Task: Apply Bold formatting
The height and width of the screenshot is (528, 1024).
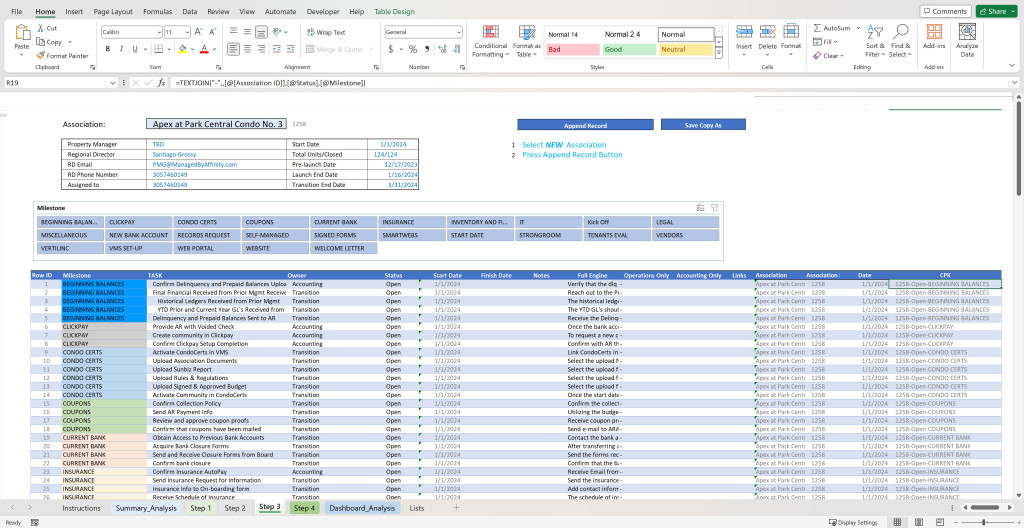Action: (x=107, y=49)
